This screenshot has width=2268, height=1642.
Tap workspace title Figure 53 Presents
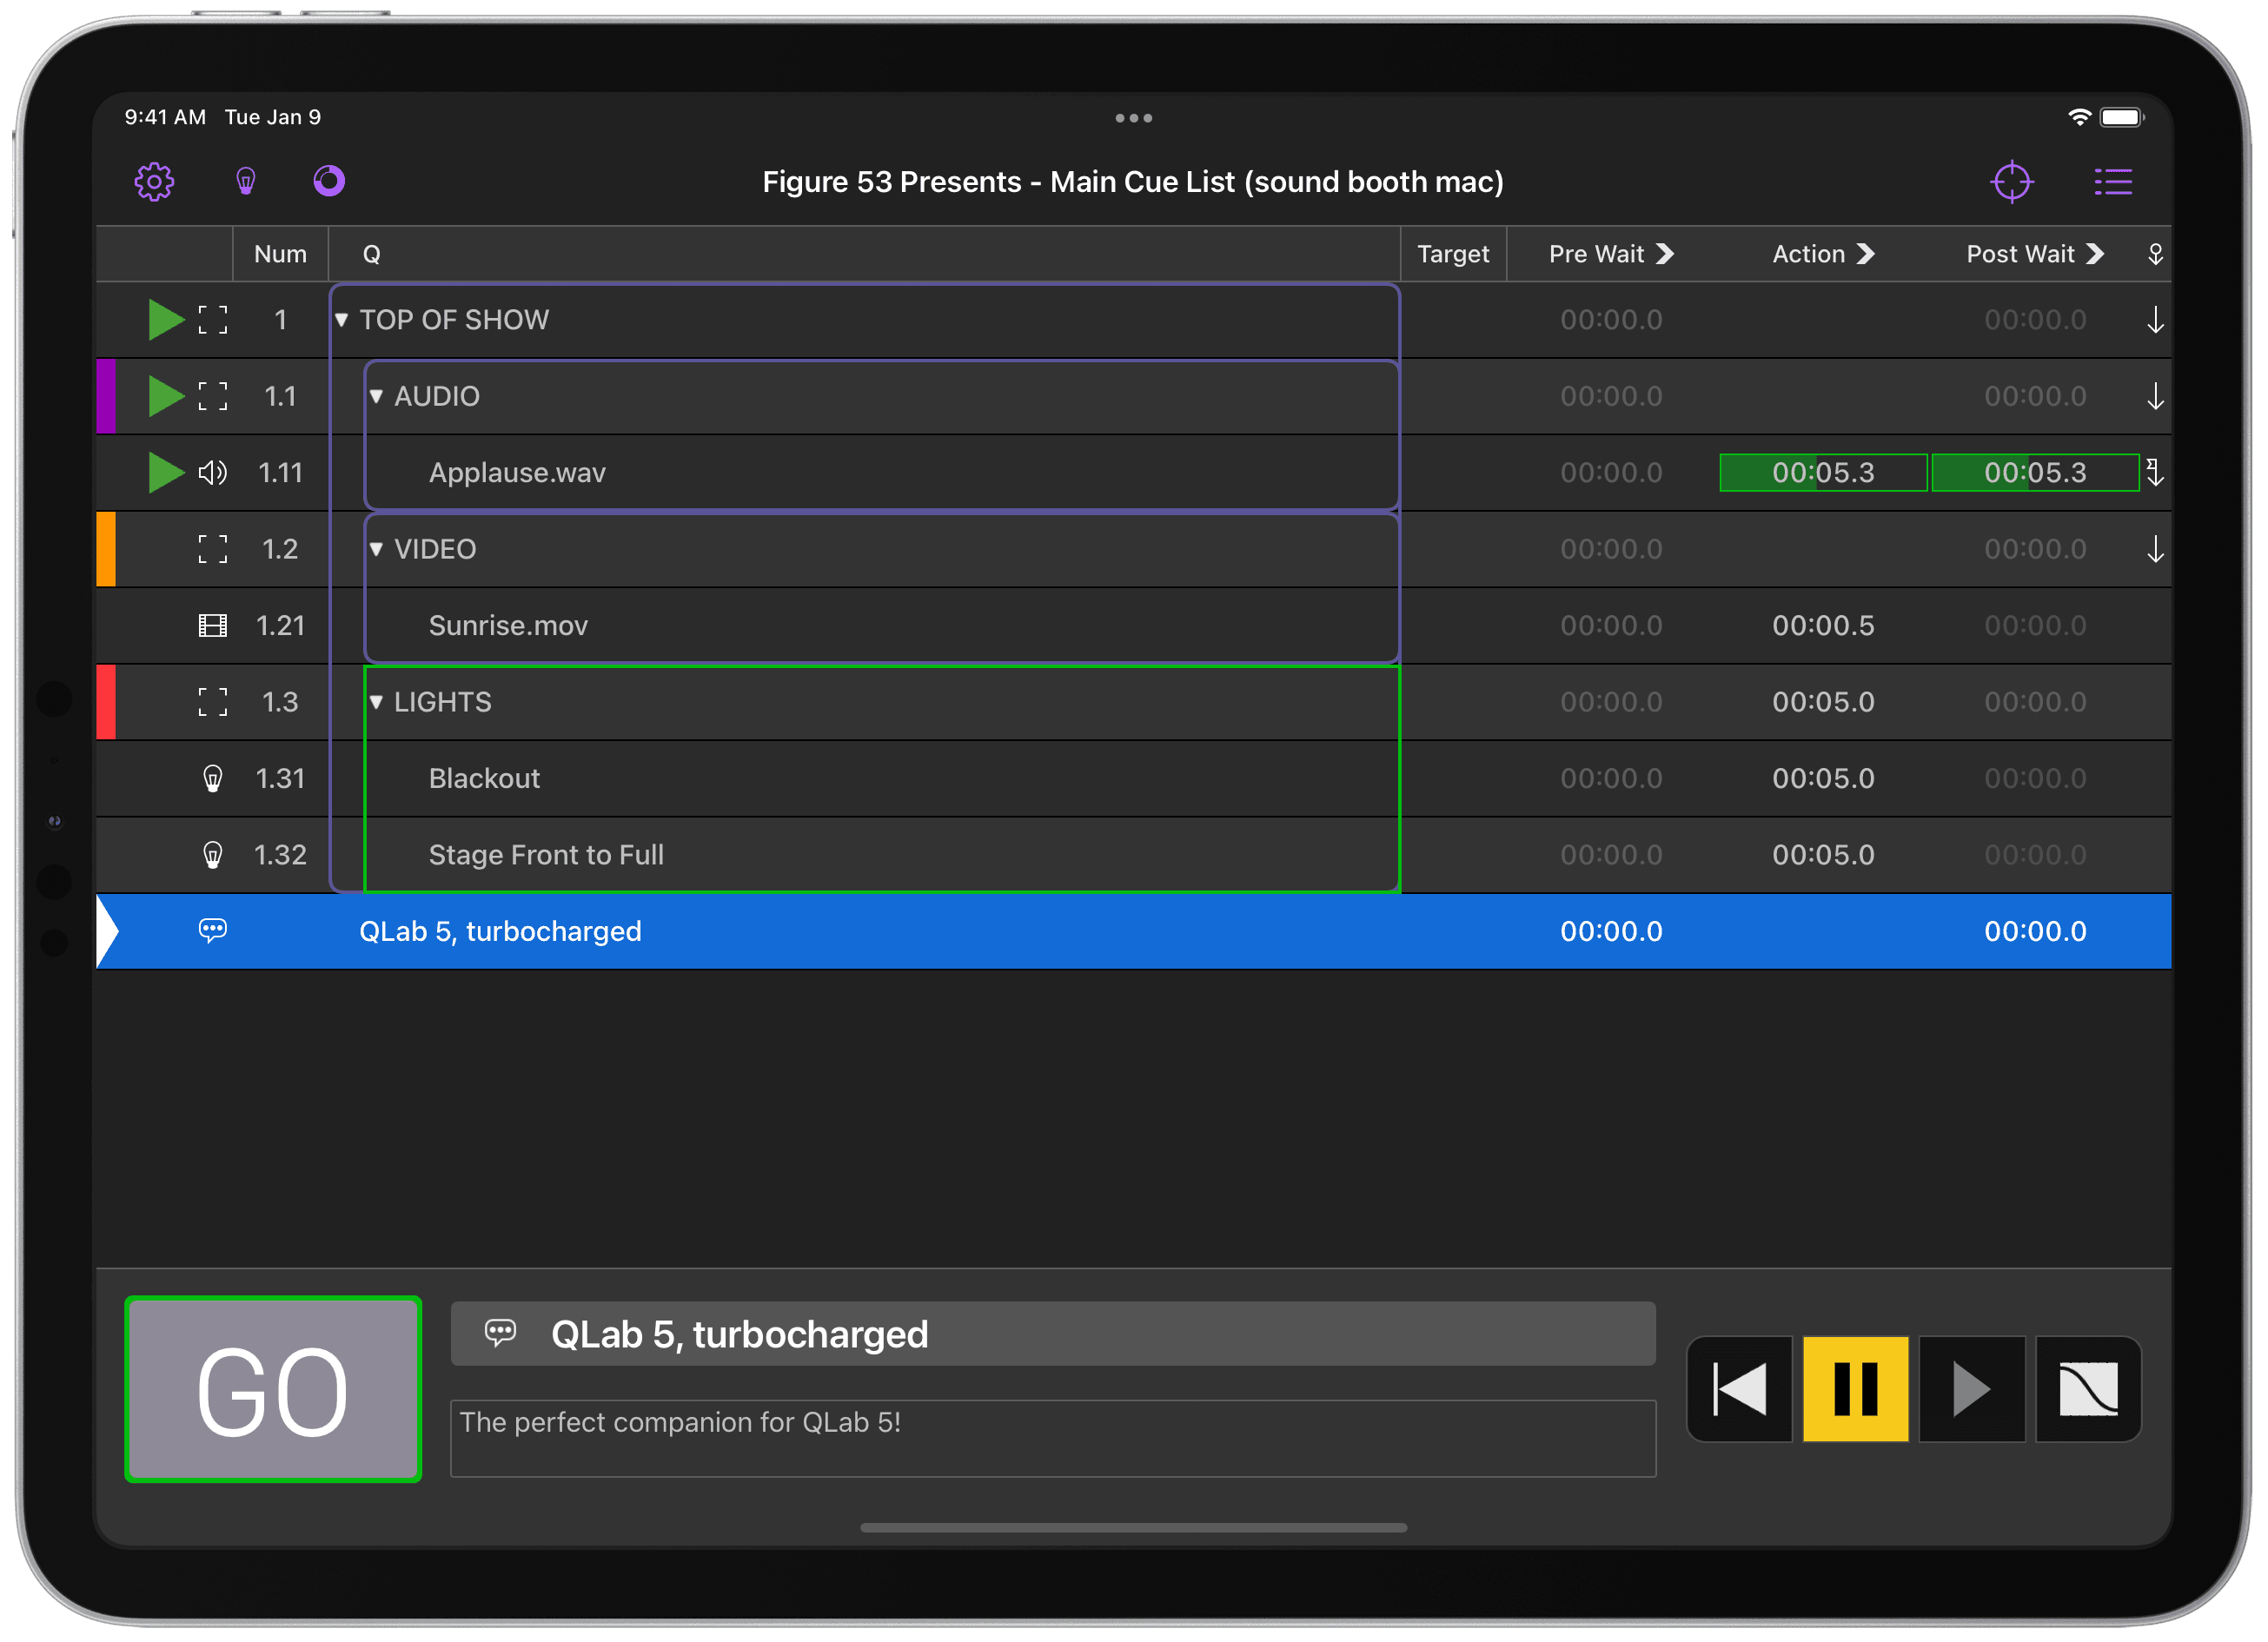pos(1133,182)
